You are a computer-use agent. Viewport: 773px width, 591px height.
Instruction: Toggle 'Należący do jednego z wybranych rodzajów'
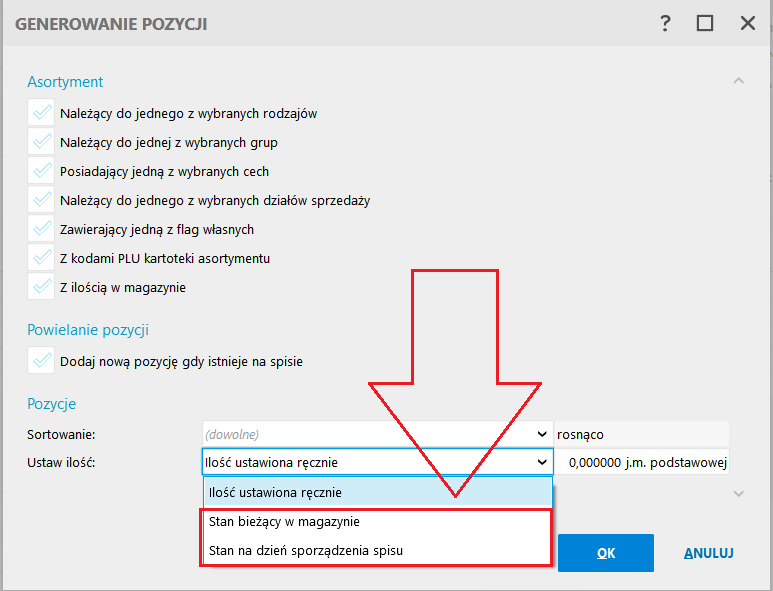(42, 113)
